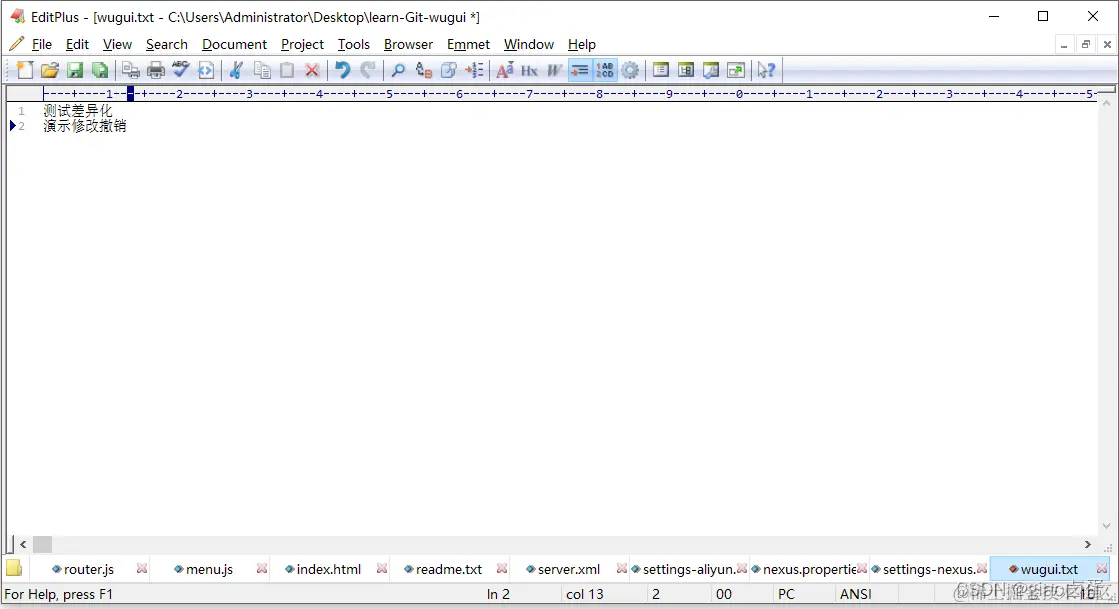Toggle line numbers with the 1AB icon
This screenshot has height=609, width=1119.
[x=605, y=70]
